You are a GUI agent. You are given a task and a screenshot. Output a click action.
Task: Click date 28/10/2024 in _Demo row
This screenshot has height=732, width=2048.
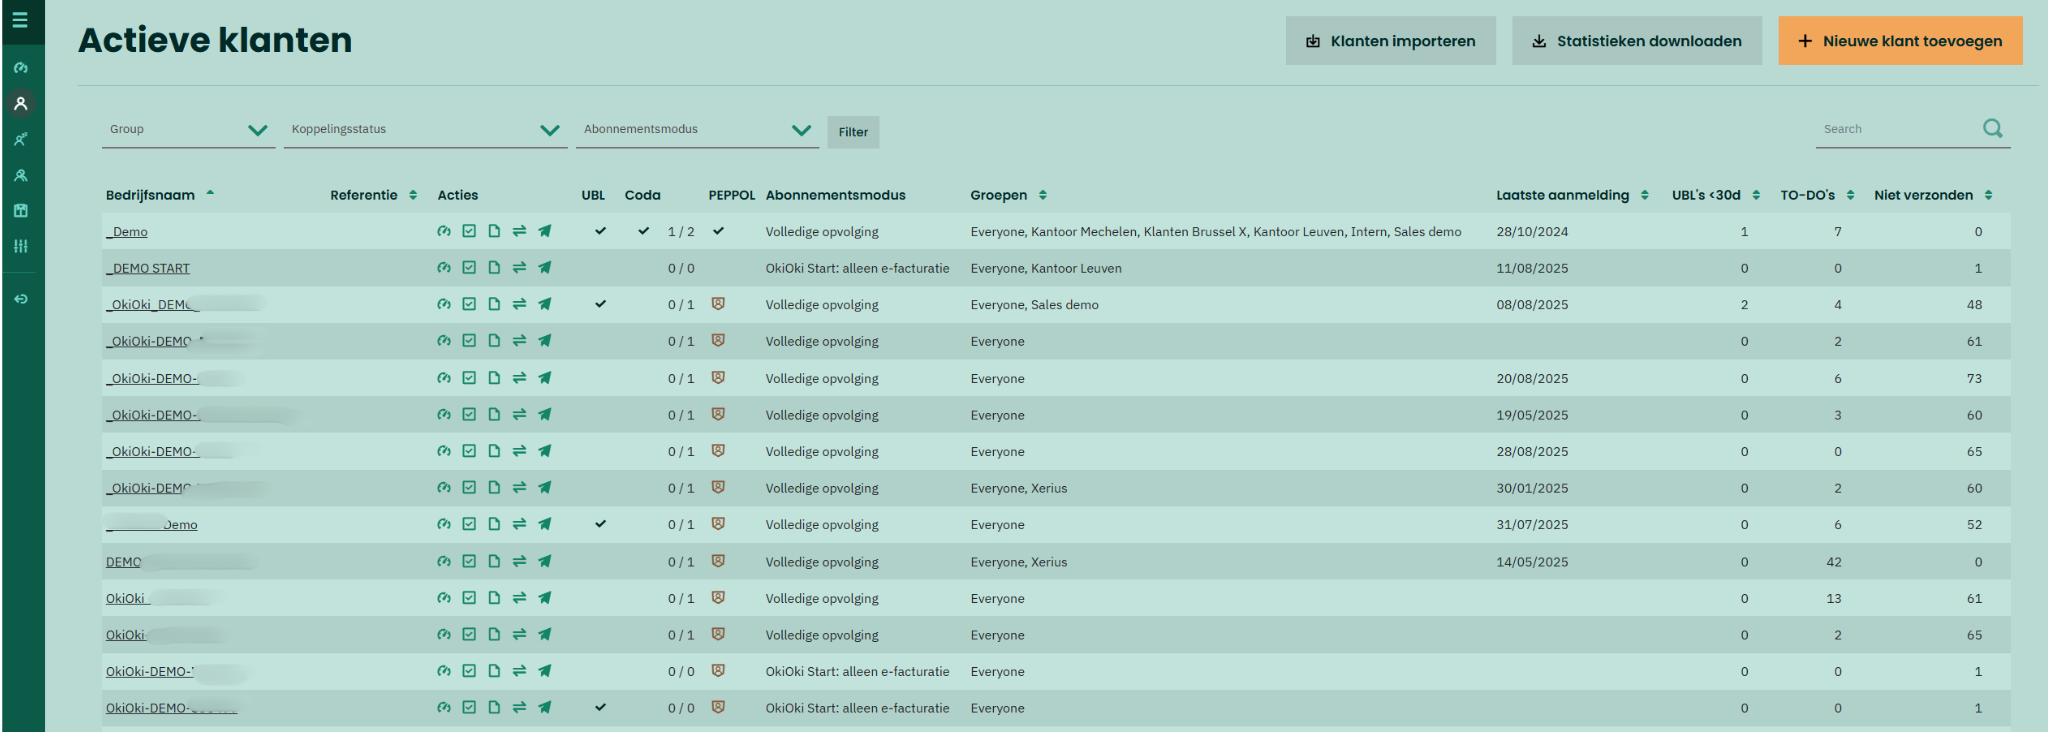[x=1532, y=232]
